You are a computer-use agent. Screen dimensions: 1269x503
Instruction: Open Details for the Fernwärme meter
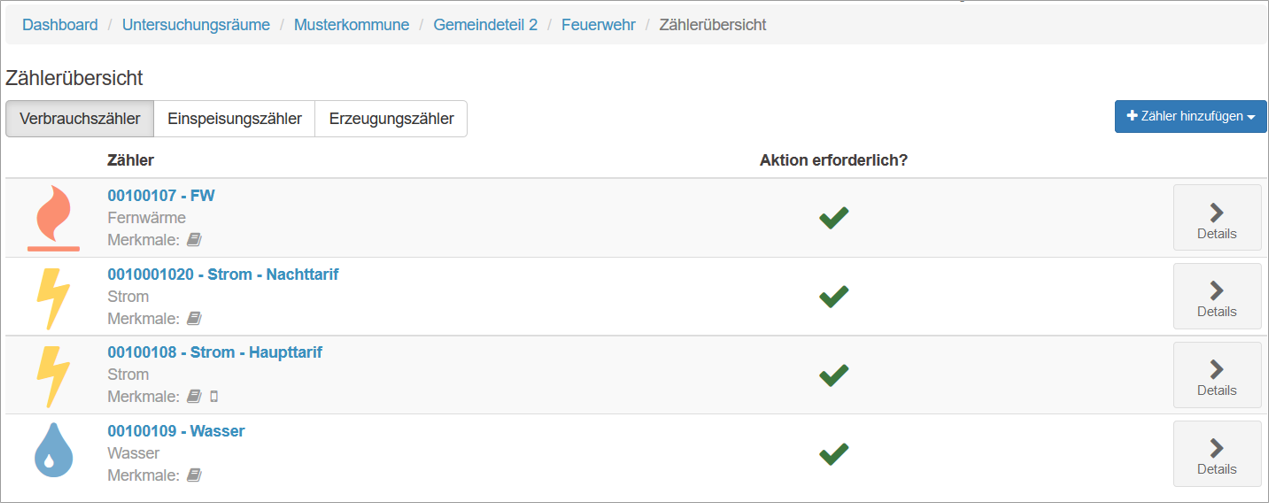[1217, 217]
